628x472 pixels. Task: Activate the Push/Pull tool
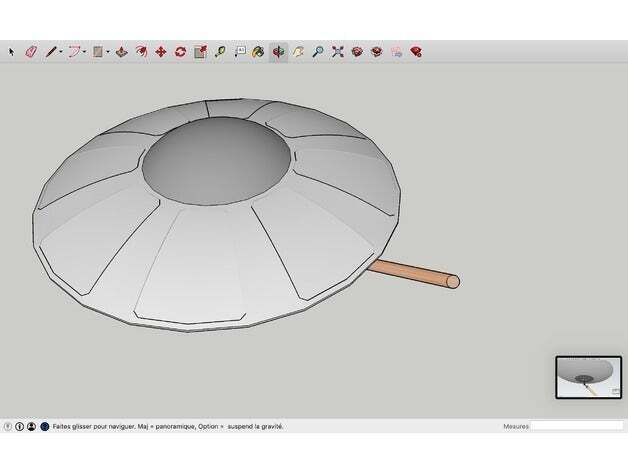(121, 51)
